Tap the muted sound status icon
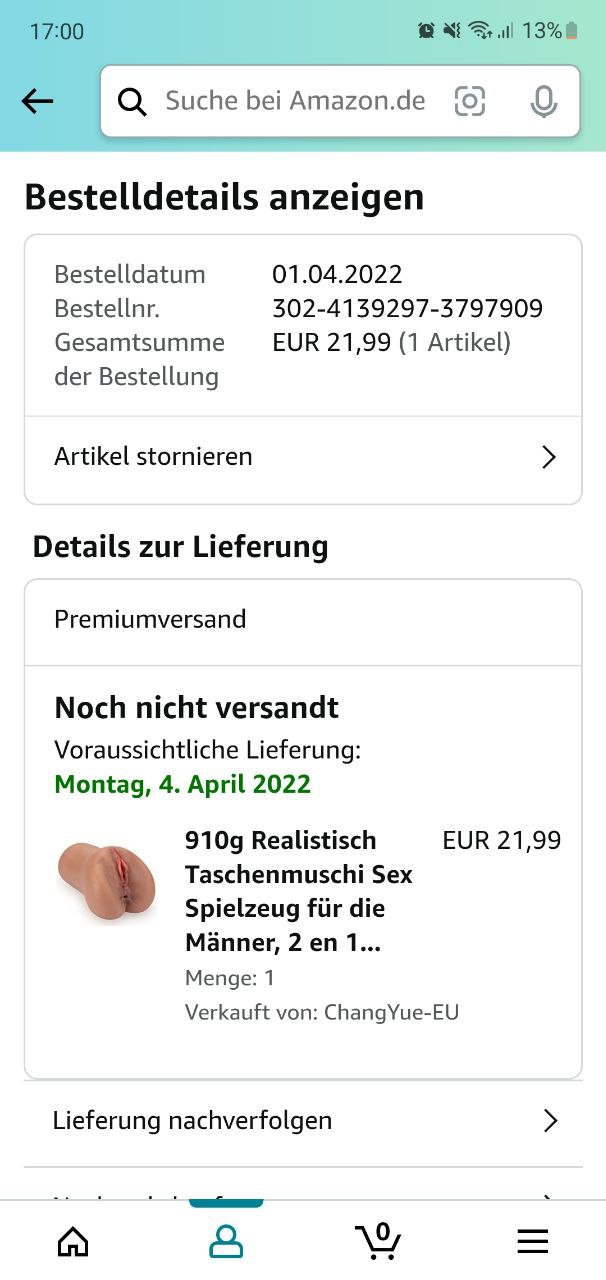 click(452, 31)
